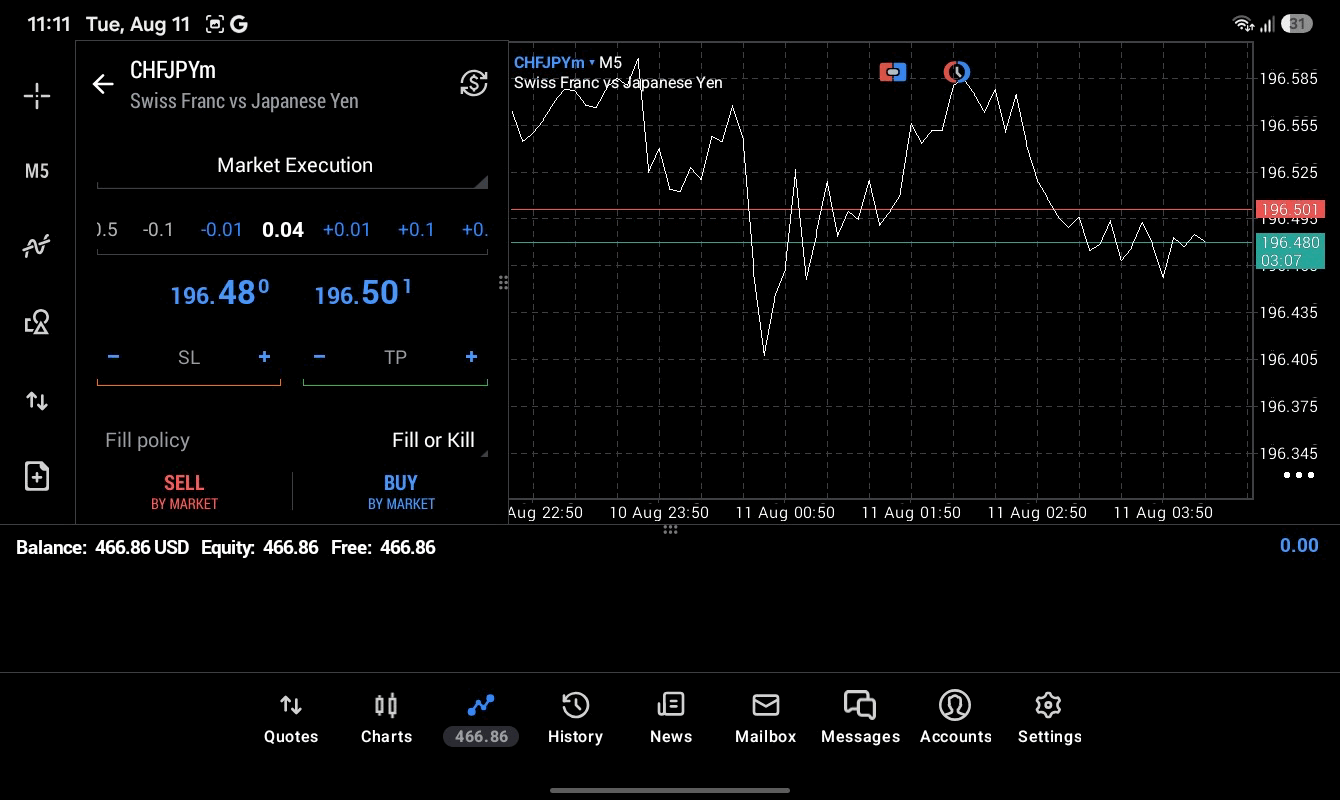Increase the SL value with plus
This screenshot has width=1340, height=800.
(x=264, y=357)
